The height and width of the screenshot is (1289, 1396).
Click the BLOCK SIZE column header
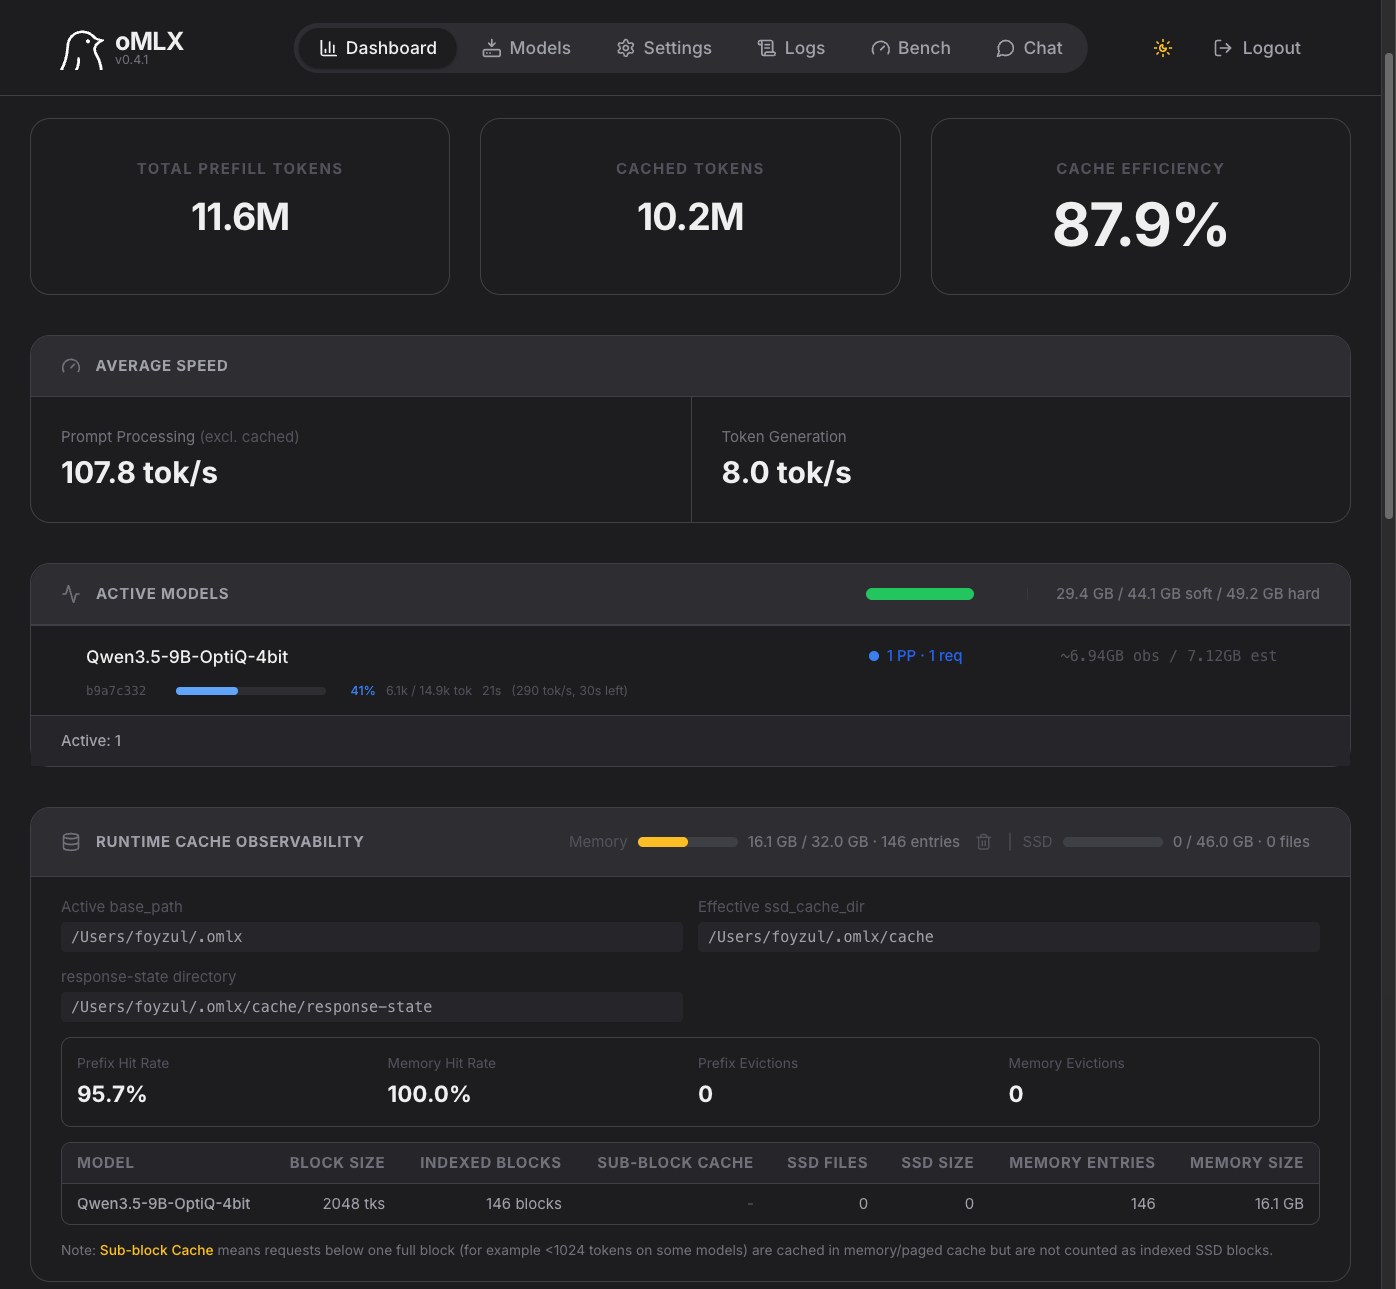(337, 1163)
